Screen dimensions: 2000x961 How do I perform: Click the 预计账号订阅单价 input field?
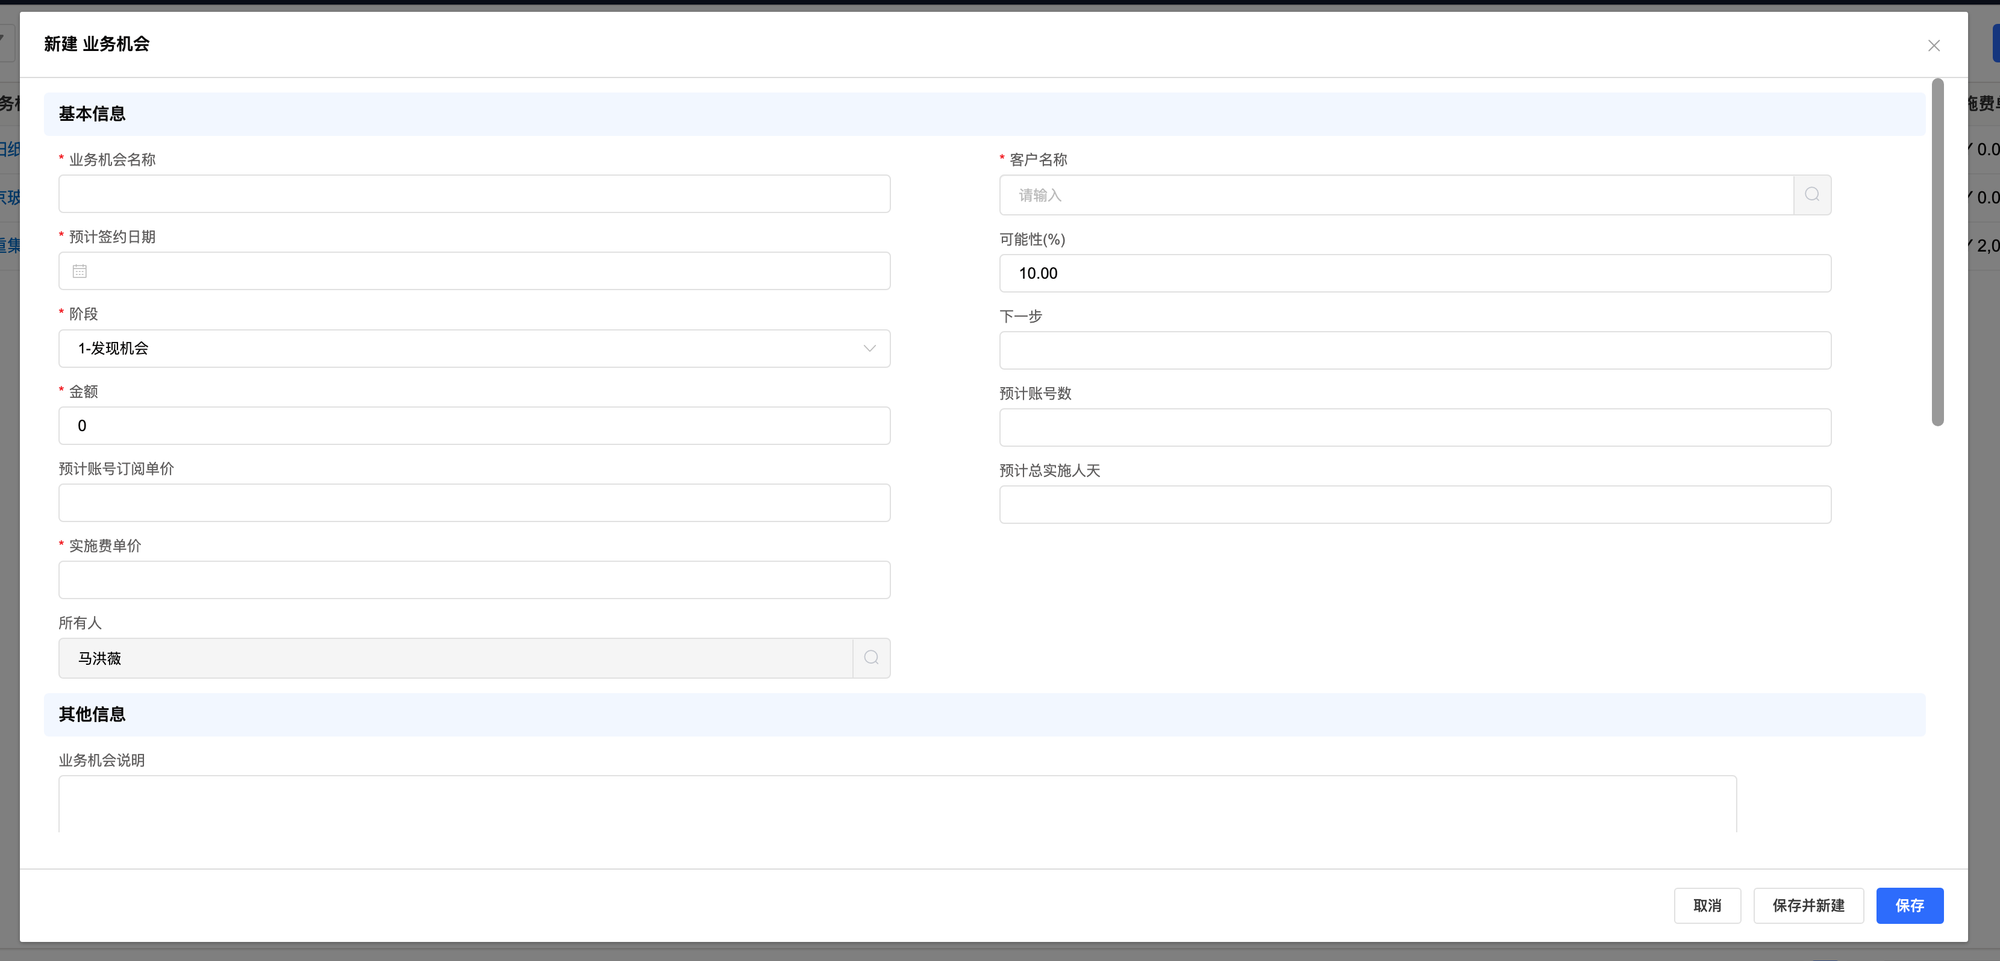click(474, 503)
